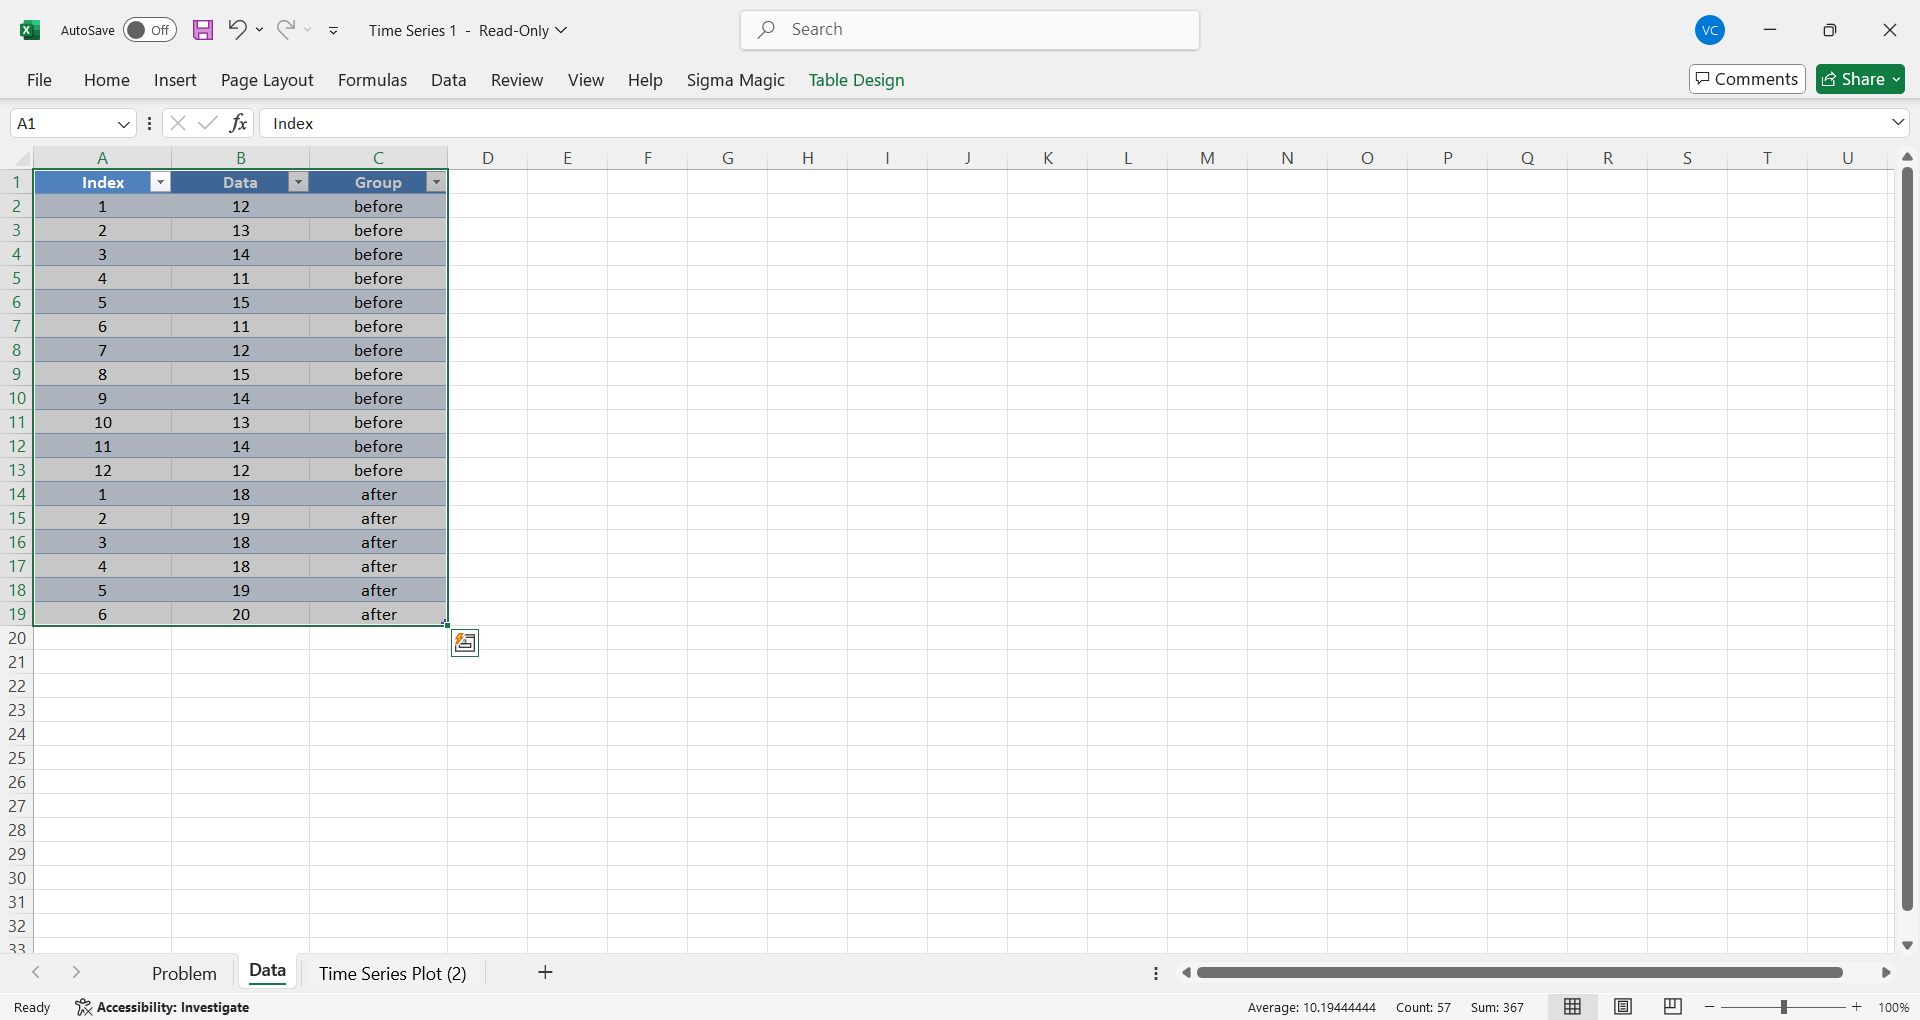1920x1020 pixels.
Task: Click the formula bar showing Index
Action: coord(1074,123)
